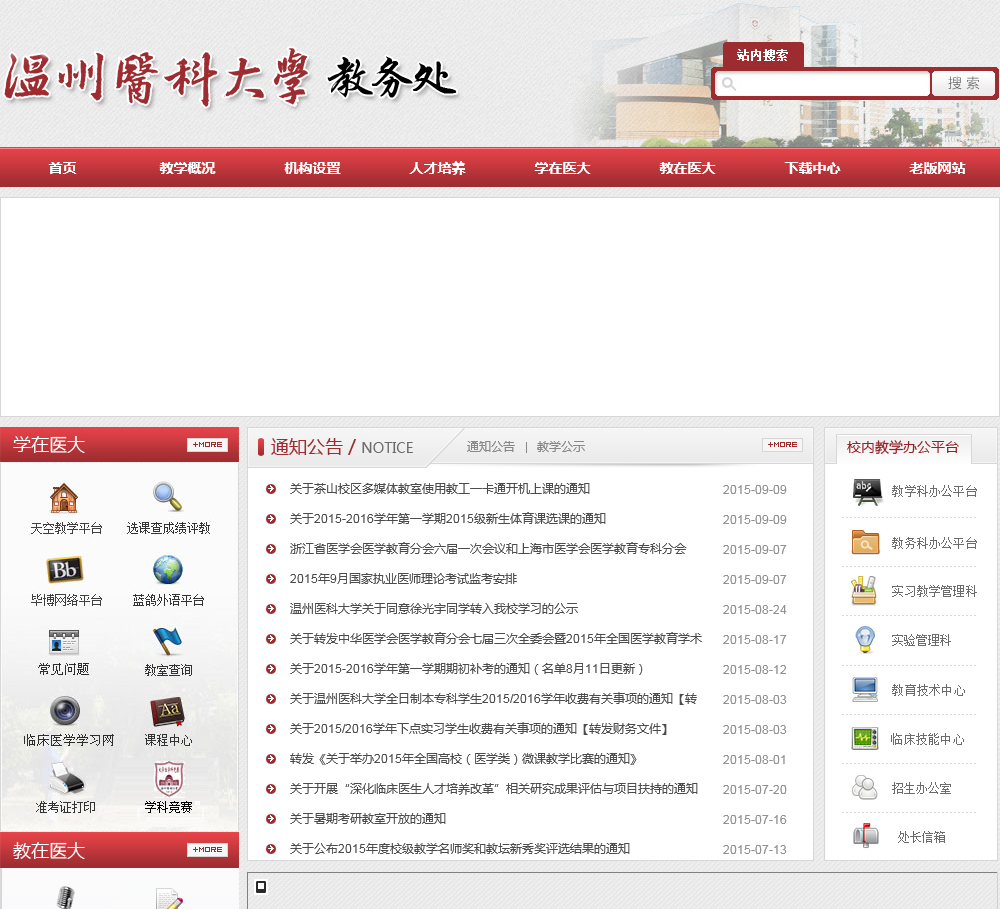This screenshot has height=909, width=1000.
Task: Open notice 2015年9月国家执业医师理论考试监考安排
Action: pos(403,579)
